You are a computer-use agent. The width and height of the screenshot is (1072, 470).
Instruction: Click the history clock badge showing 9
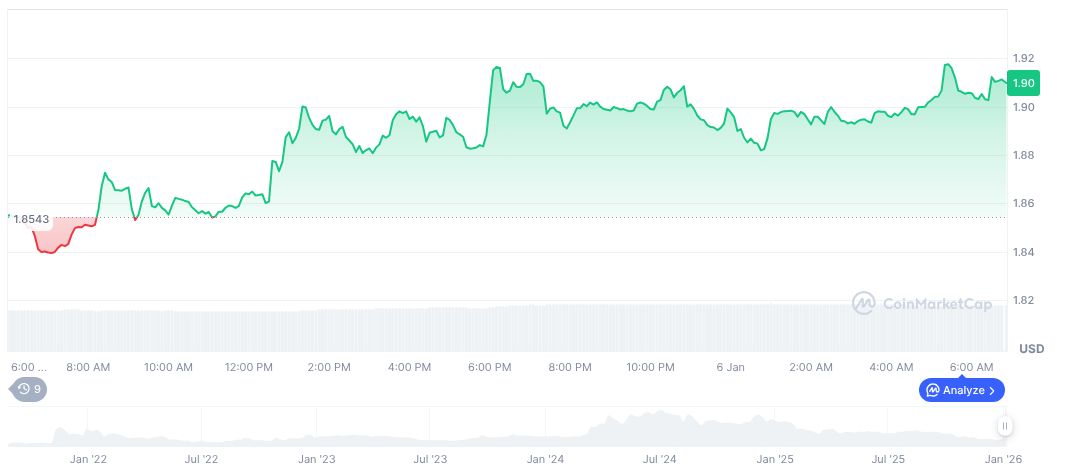point(28,389)
